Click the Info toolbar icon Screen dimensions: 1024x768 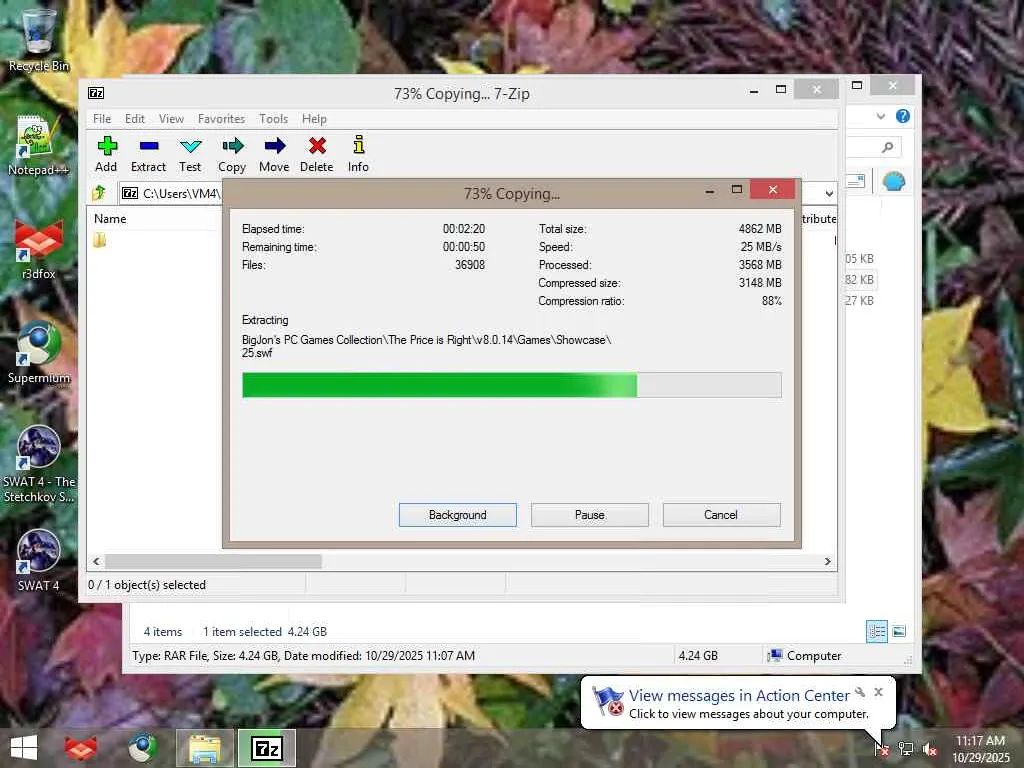click(359, 144)
